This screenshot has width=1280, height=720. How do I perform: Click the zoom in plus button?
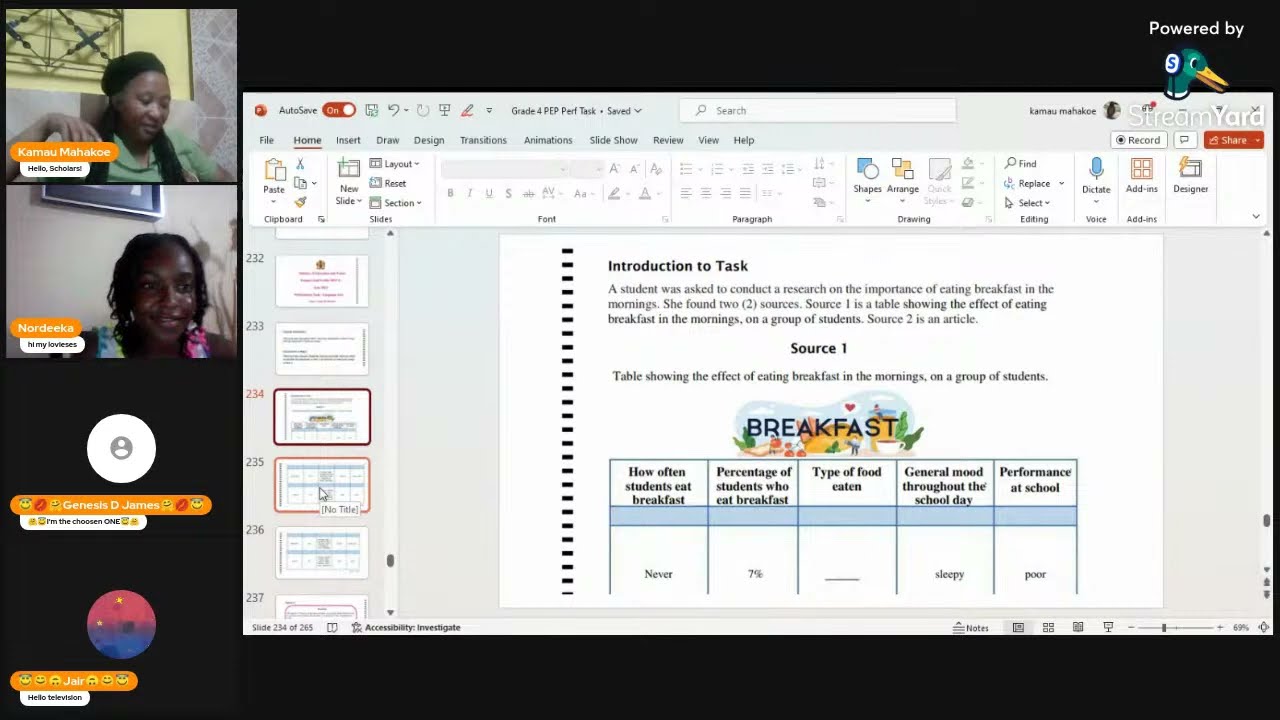1219,627
